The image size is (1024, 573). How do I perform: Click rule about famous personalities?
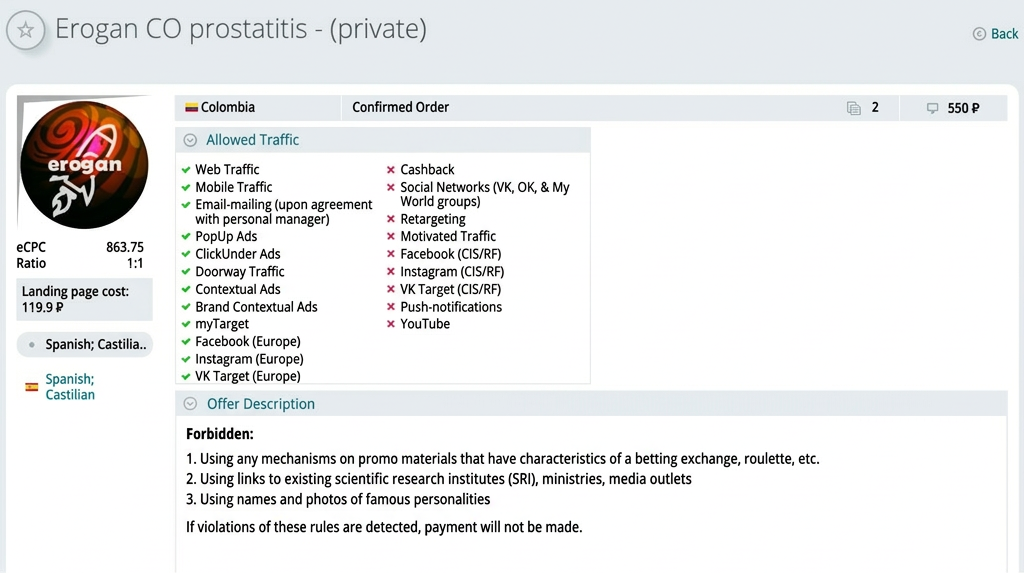(338, 499)
